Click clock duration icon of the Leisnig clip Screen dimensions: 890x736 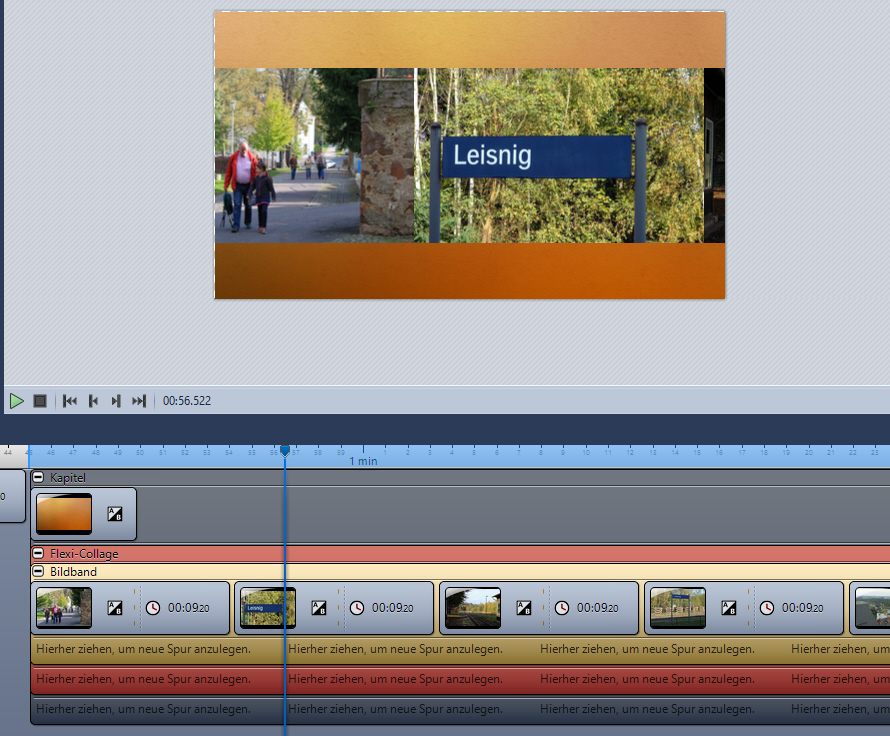pyautogui.click(x=357, y=608)
